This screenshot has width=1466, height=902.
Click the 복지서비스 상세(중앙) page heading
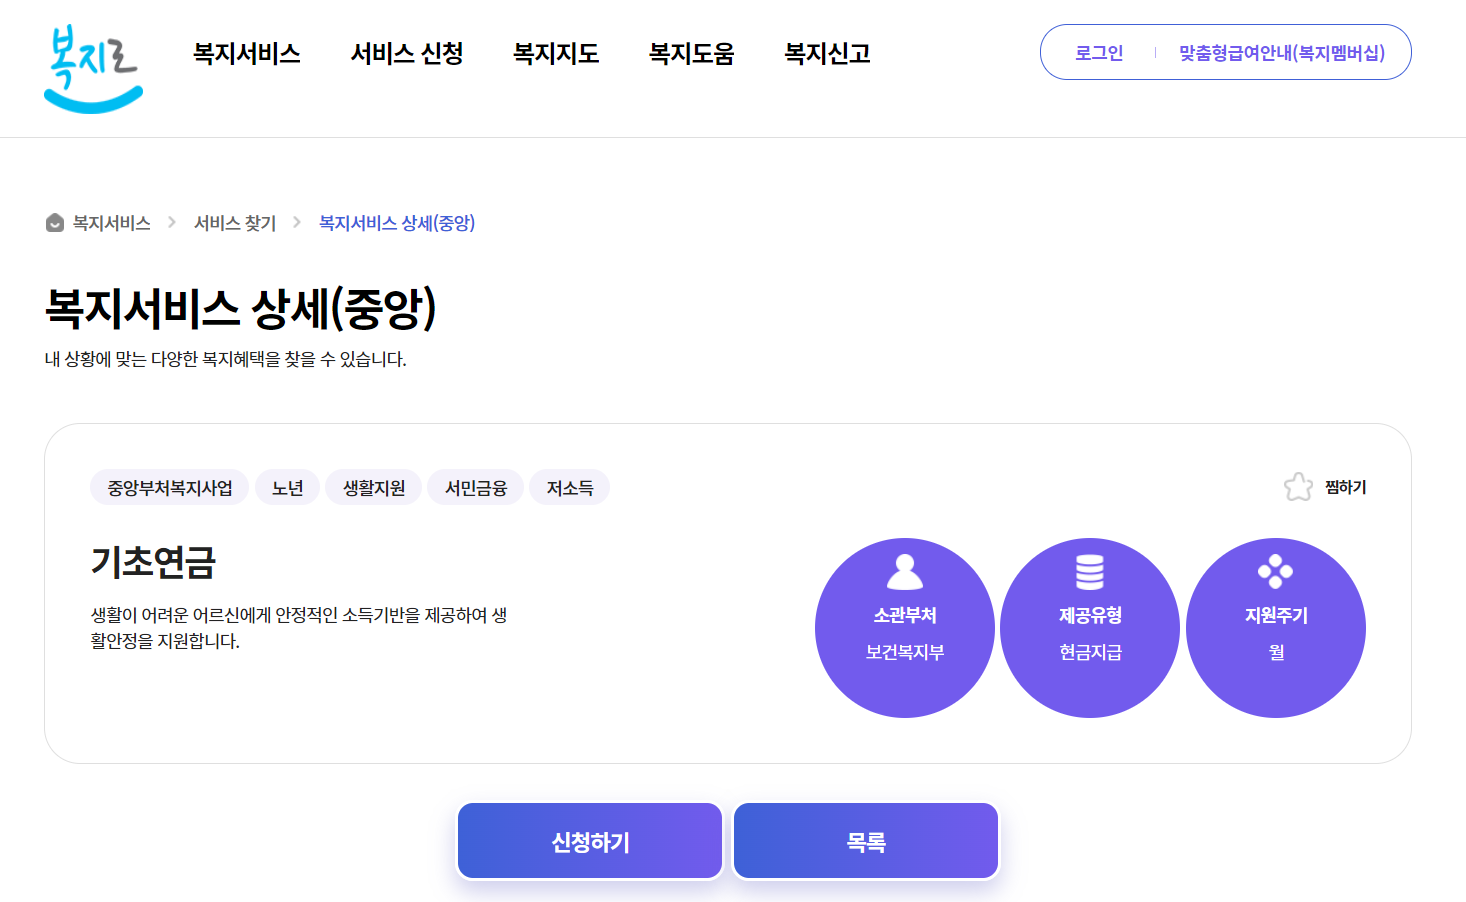241,308
